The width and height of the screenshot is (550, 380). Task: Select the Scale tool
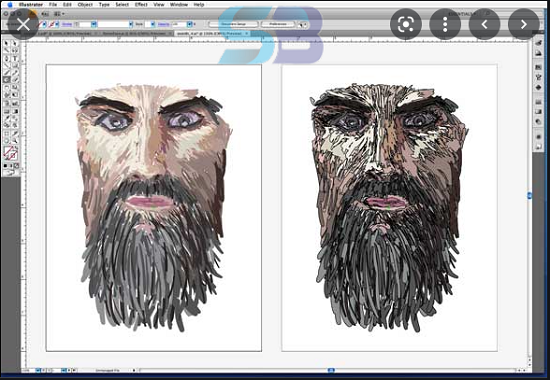(x=15, y=88)
